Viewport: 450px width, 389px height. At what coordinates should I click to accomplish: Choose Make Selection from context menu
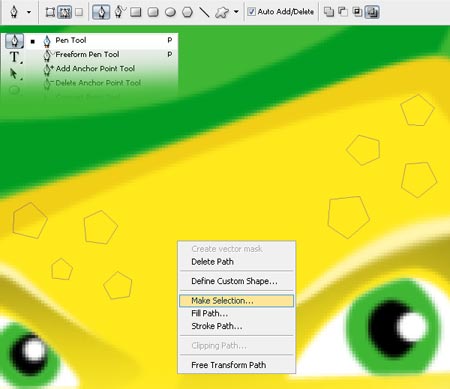point(236,301)
